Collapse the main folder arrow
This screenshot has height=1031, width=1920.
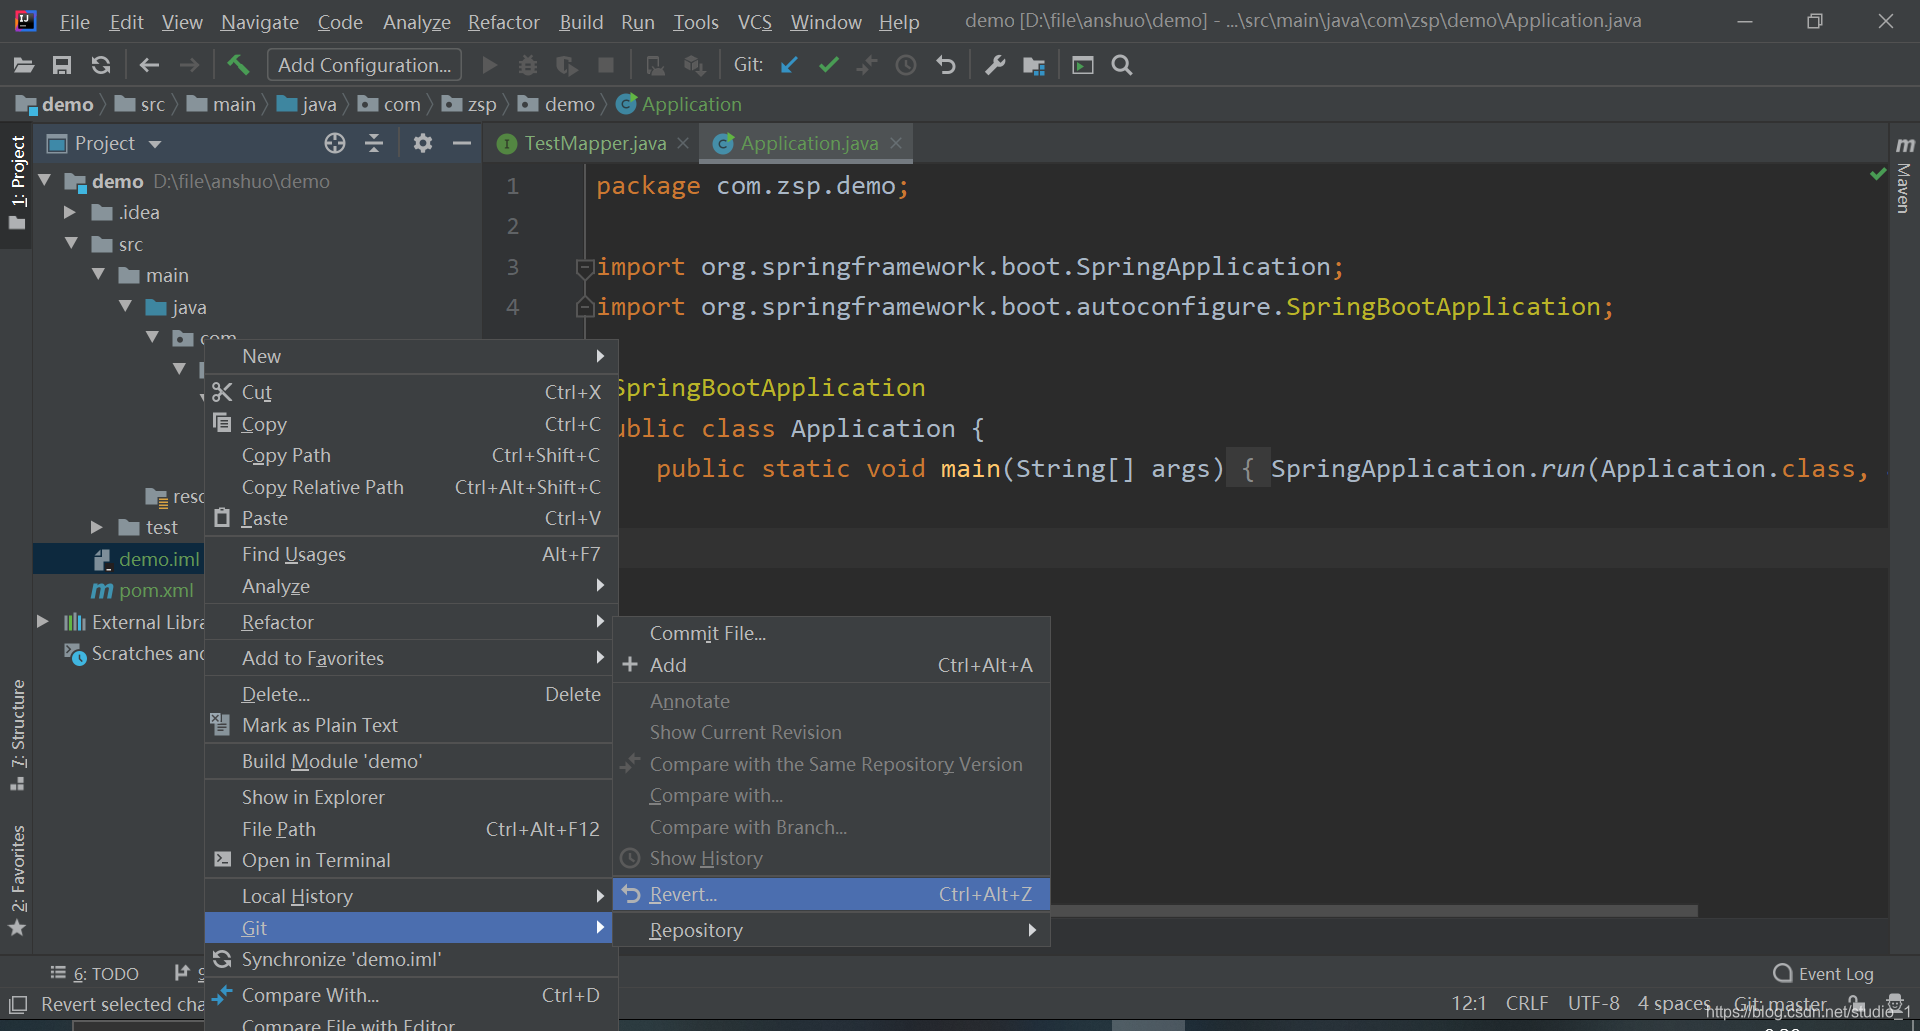pyautogui.click(x=98, y=275)
